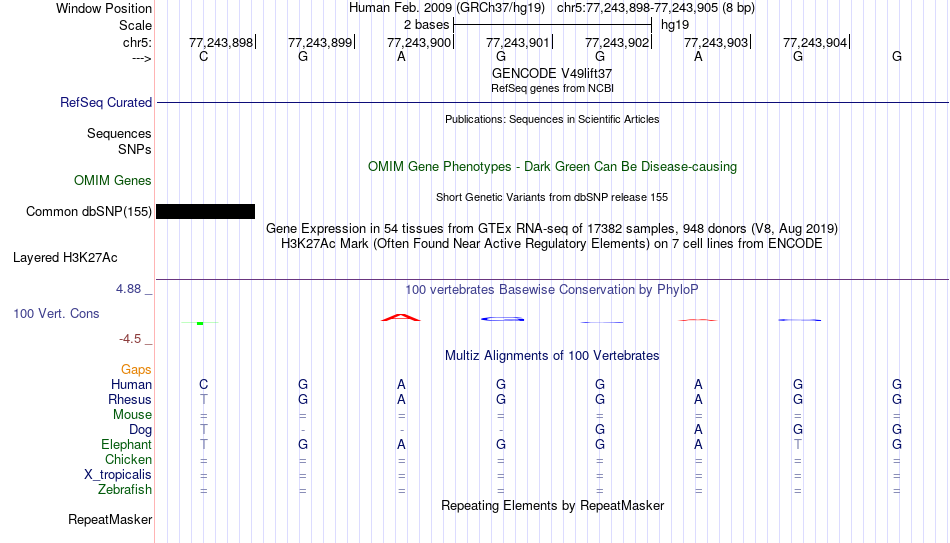The height and width of the screenshot is (543, 950).
Task: Click the blue outlined G PhyloP conservation mark
Action: pyautogui.click(x=502, y=319)
